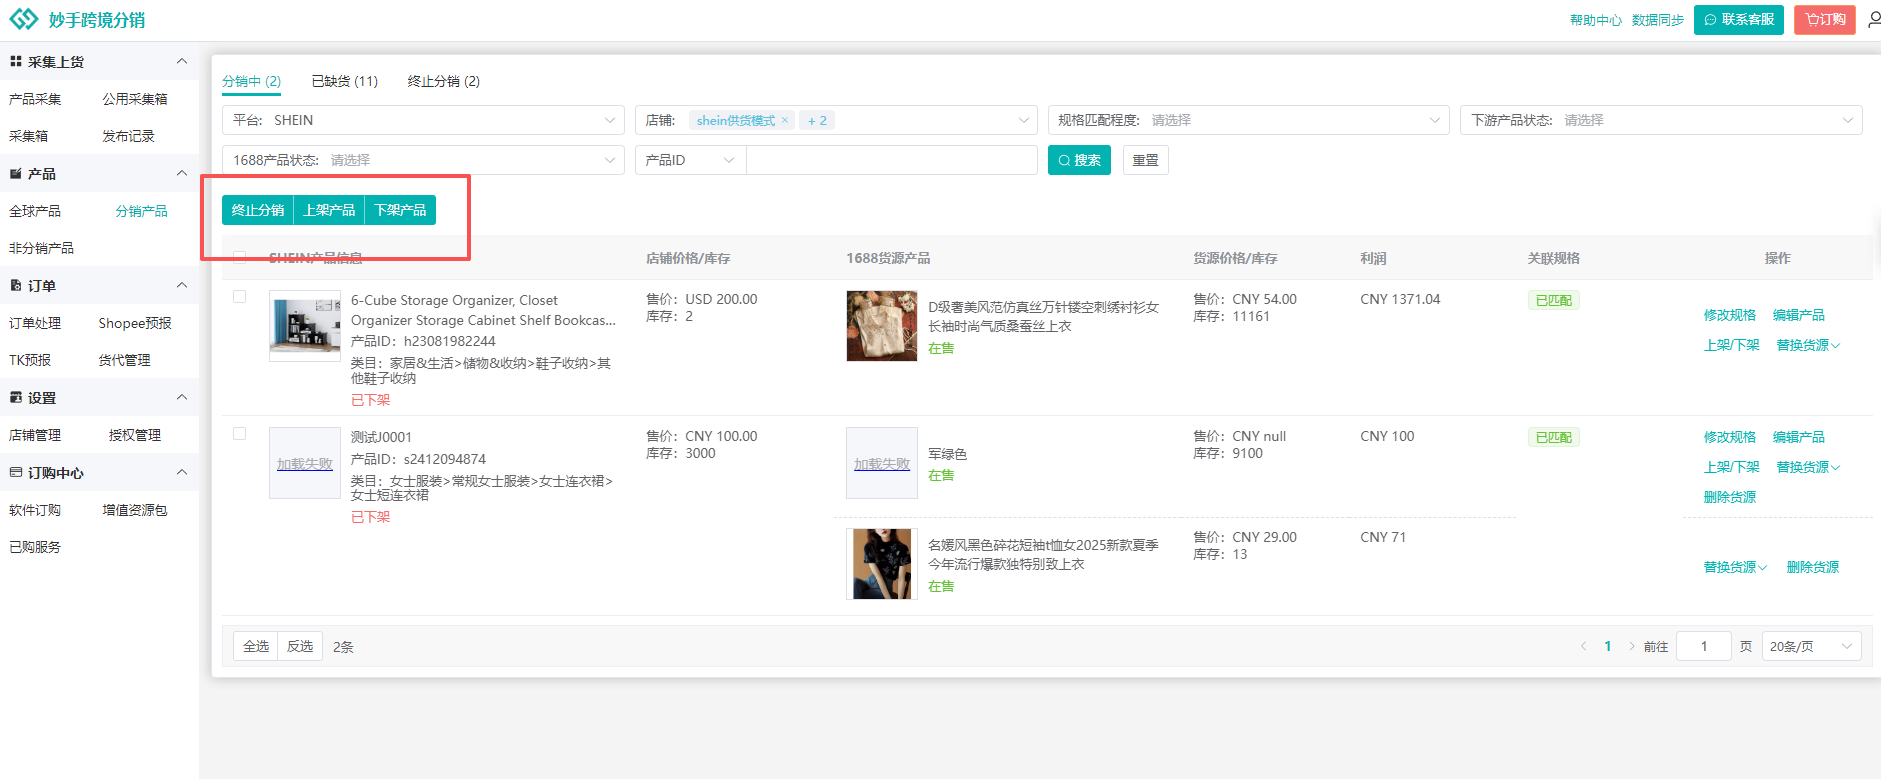The width and height of the screenshot is (1881, 779).
Task: Open the 20条/页 page size dropdown
Action: (x=1810, y=646)
